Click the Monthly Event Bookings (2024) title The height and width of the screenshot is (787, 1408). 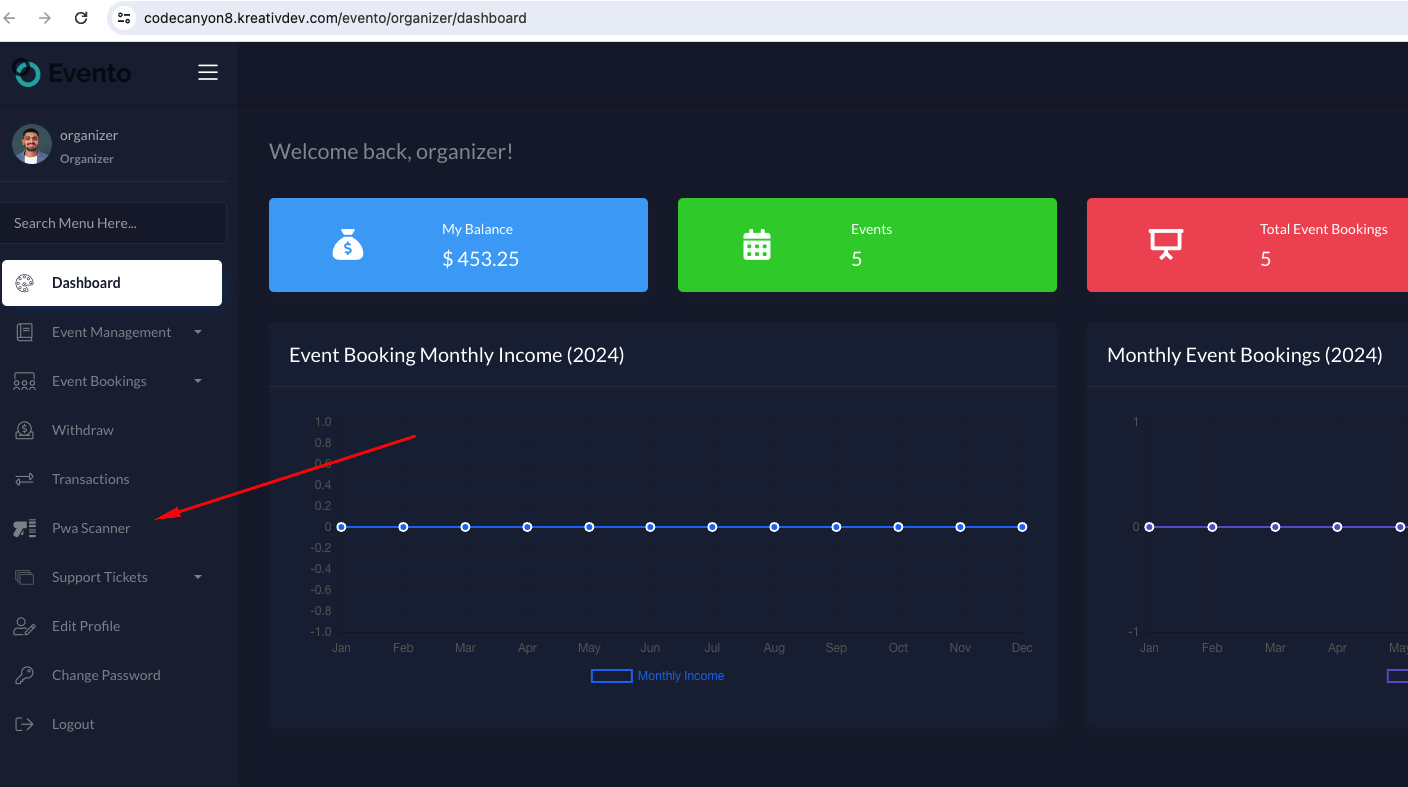pos(1245,355)
